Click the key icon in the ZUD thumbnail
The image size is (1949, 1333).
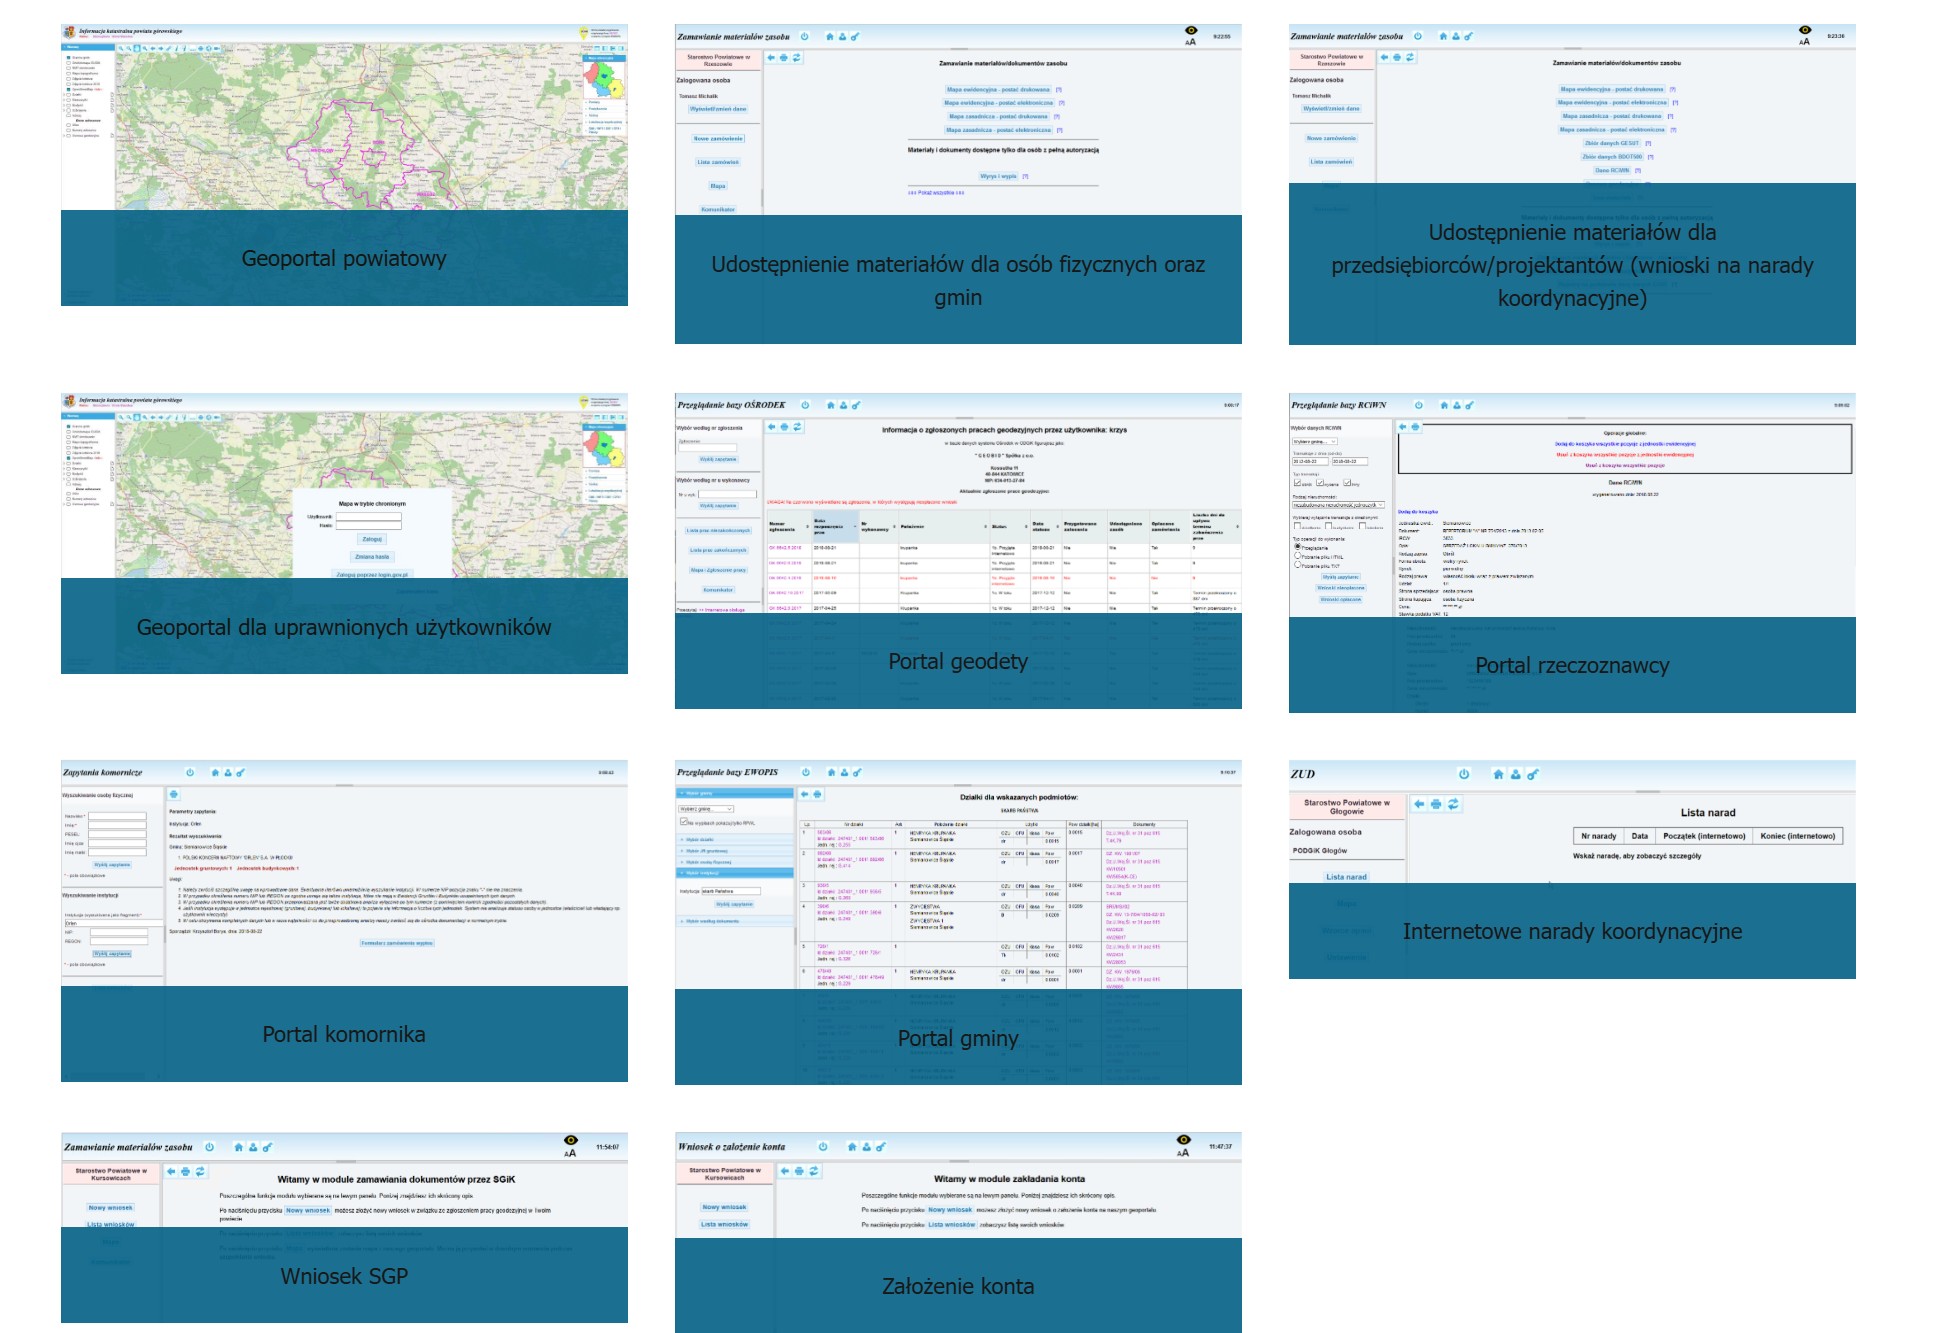(x=1532, y=774)
